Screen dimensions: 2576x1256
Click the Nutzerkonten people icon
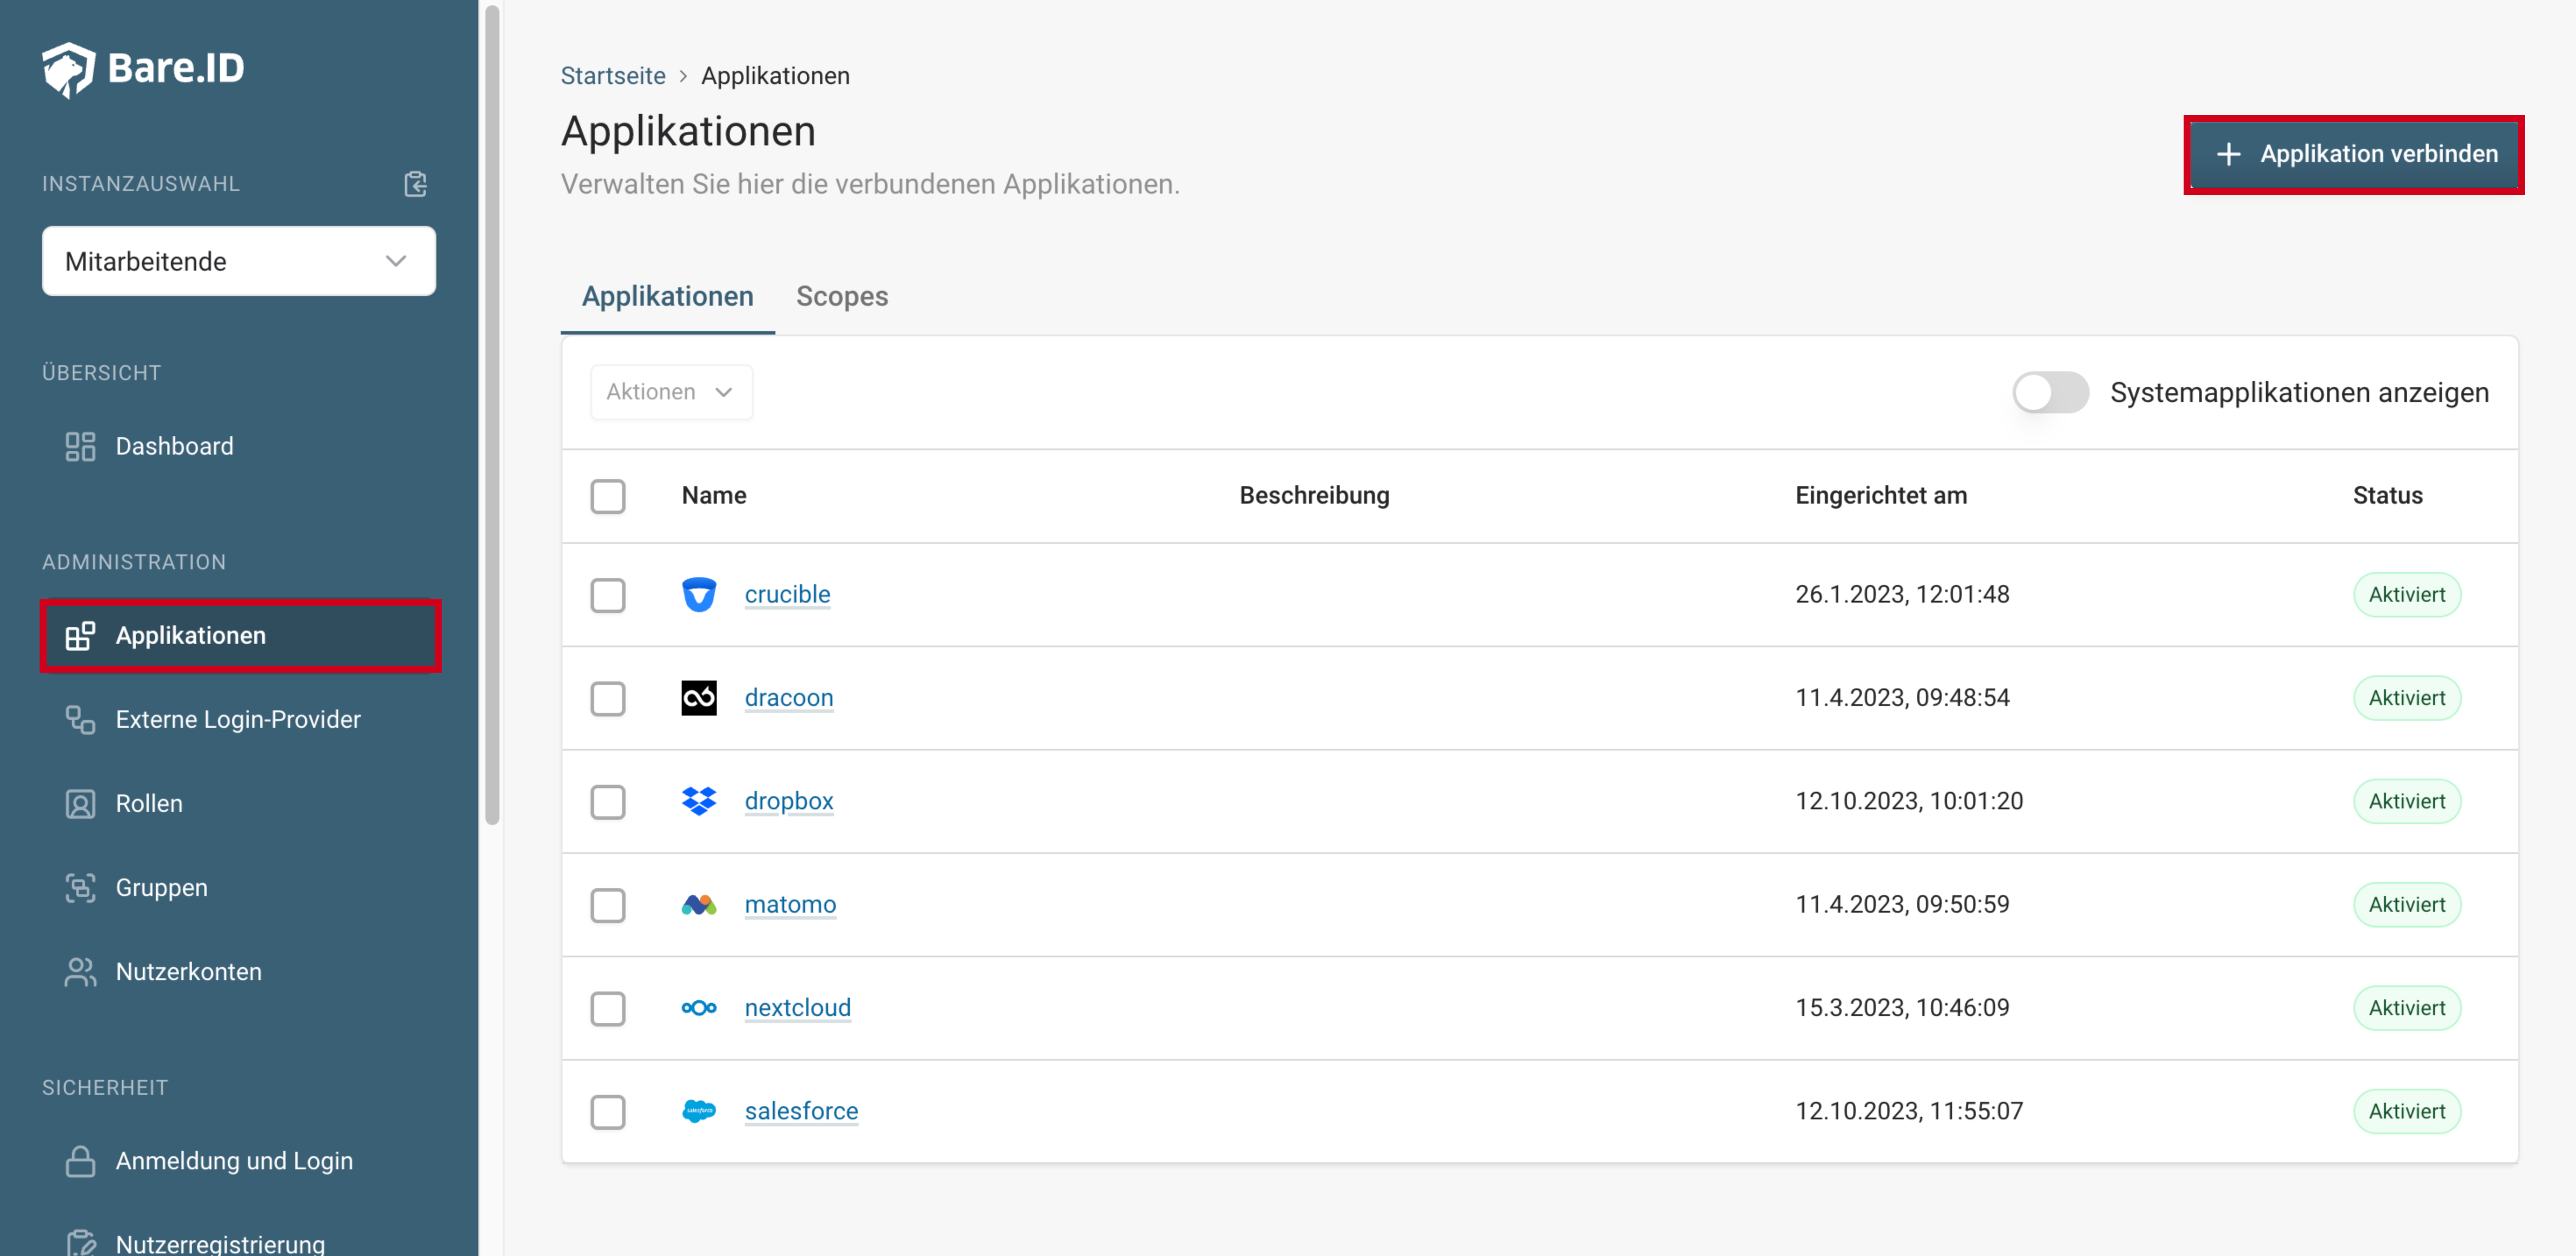point(80,972)
